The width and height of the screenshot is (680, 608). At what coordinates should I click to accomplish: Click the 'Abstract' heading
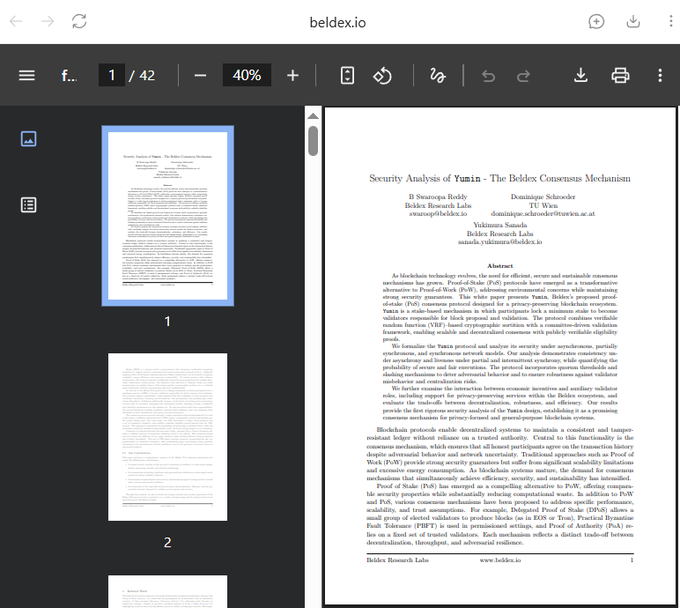coord(500,266)
